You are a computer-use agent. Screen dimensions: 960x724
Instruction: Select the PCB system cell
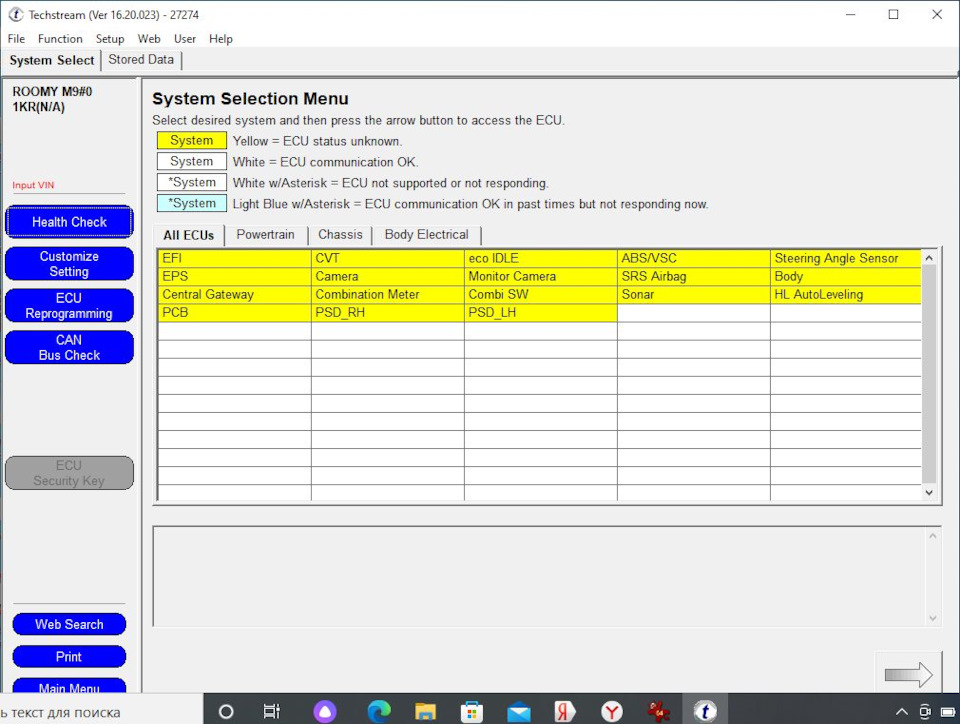(x=234, y=313)
